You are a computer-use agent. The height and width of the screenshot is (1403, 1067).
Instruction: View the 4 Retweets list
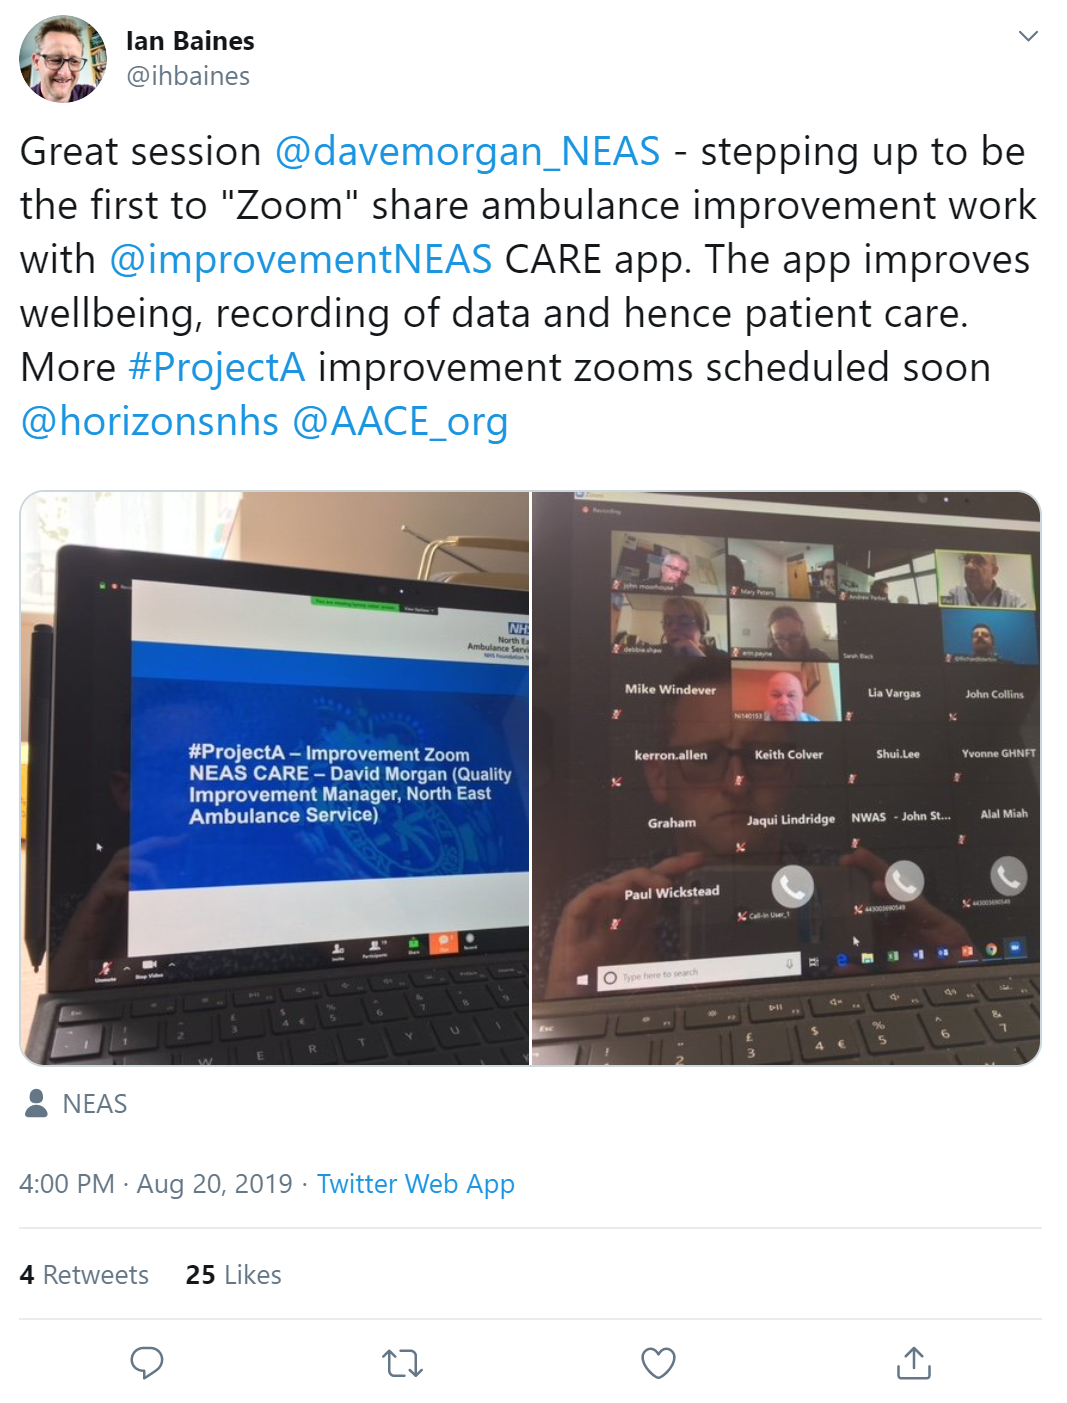coord(84,1275)
